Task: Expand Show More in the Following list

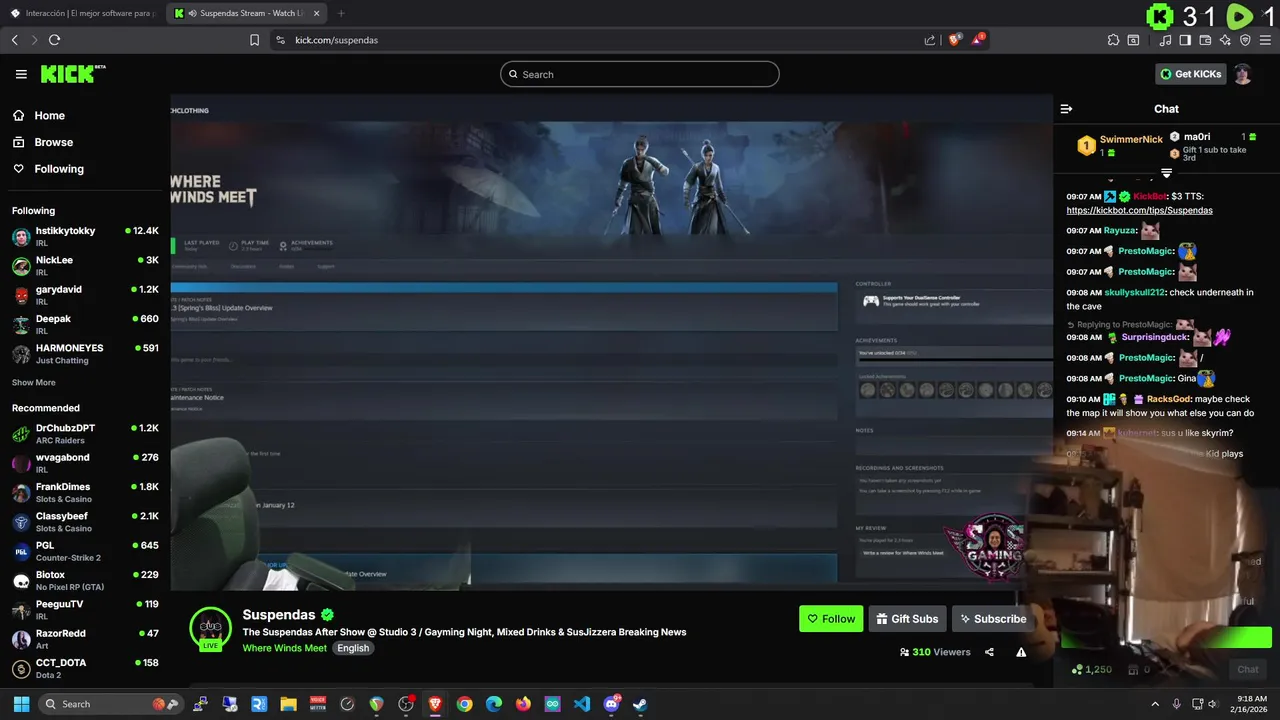Action: click(x=34, y=382)
